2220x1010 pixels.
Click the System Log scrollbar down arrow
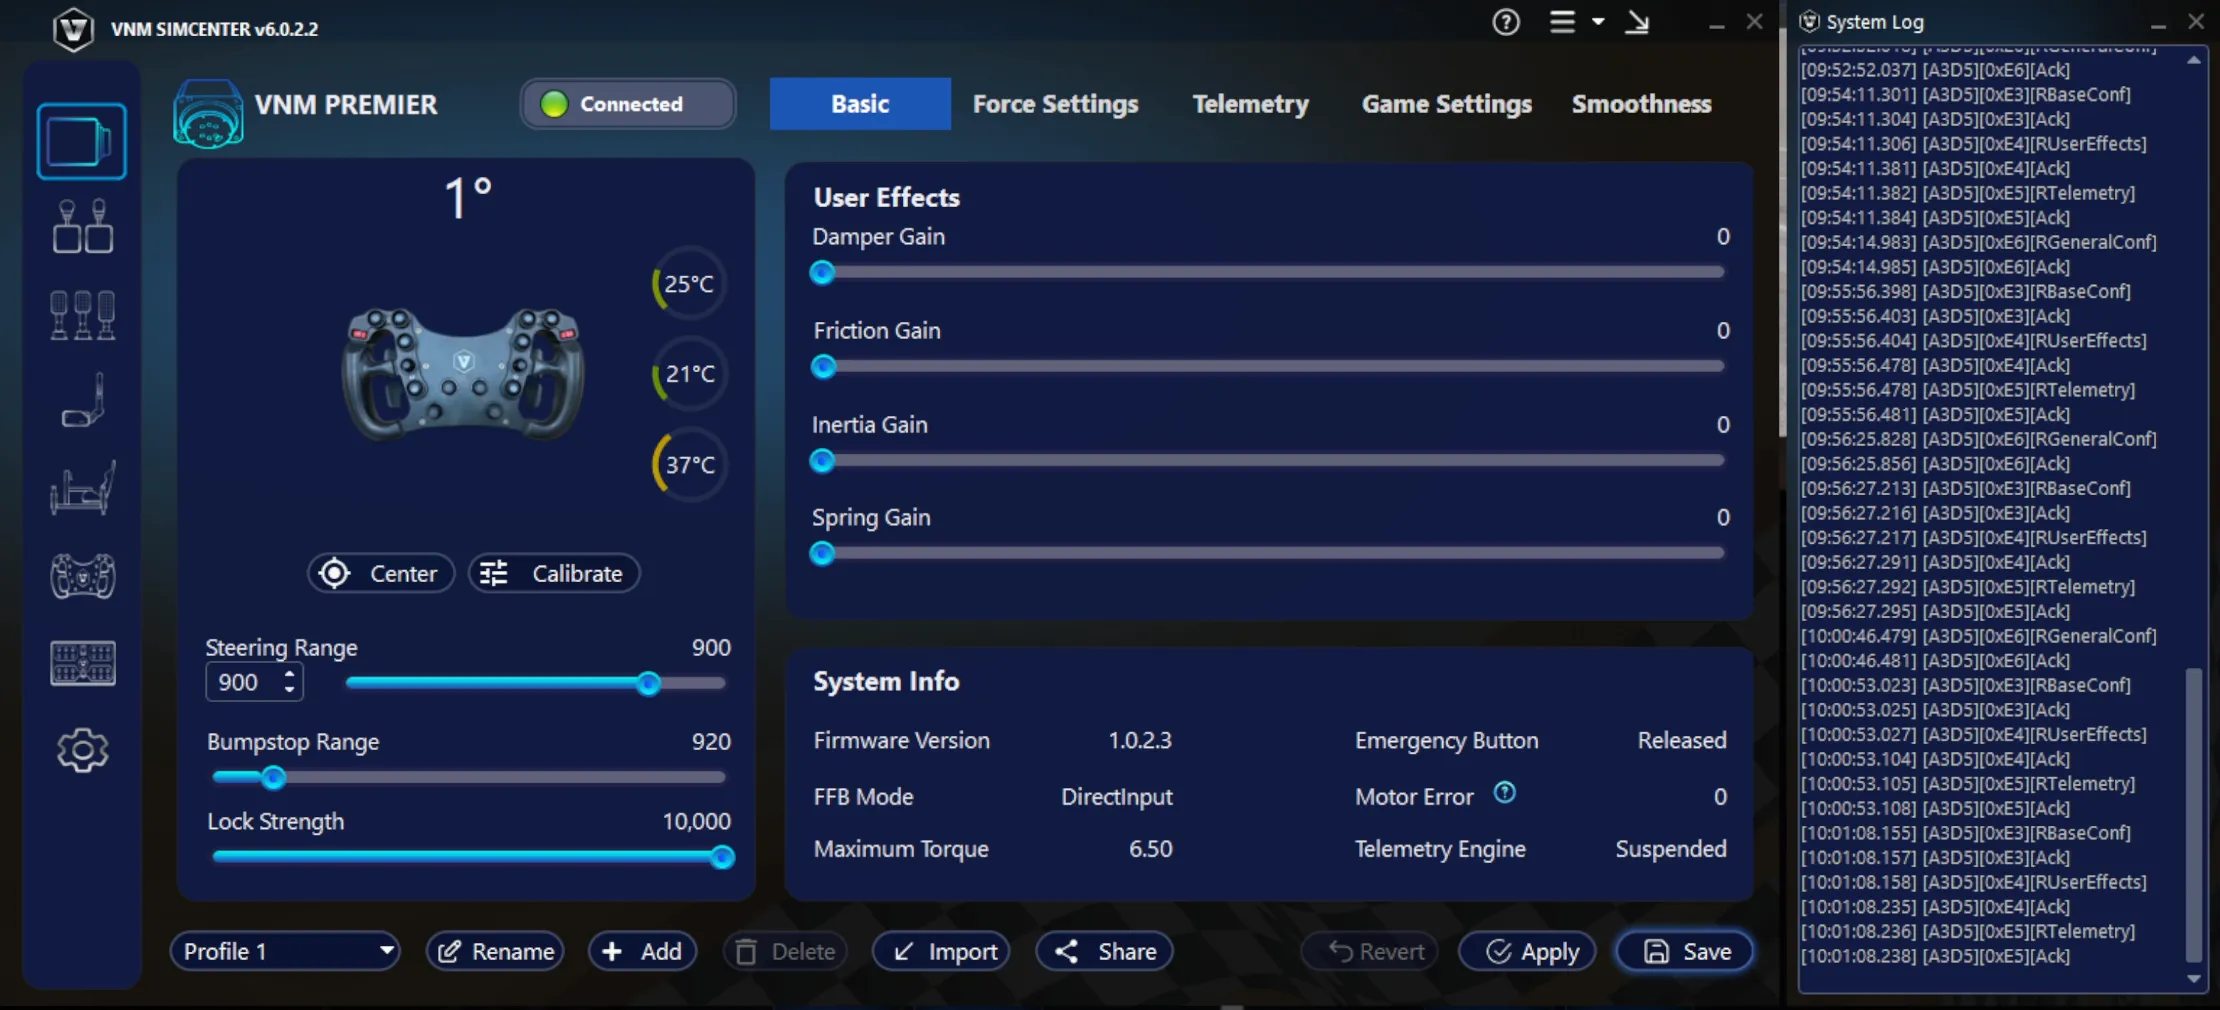coord(2193,979)
